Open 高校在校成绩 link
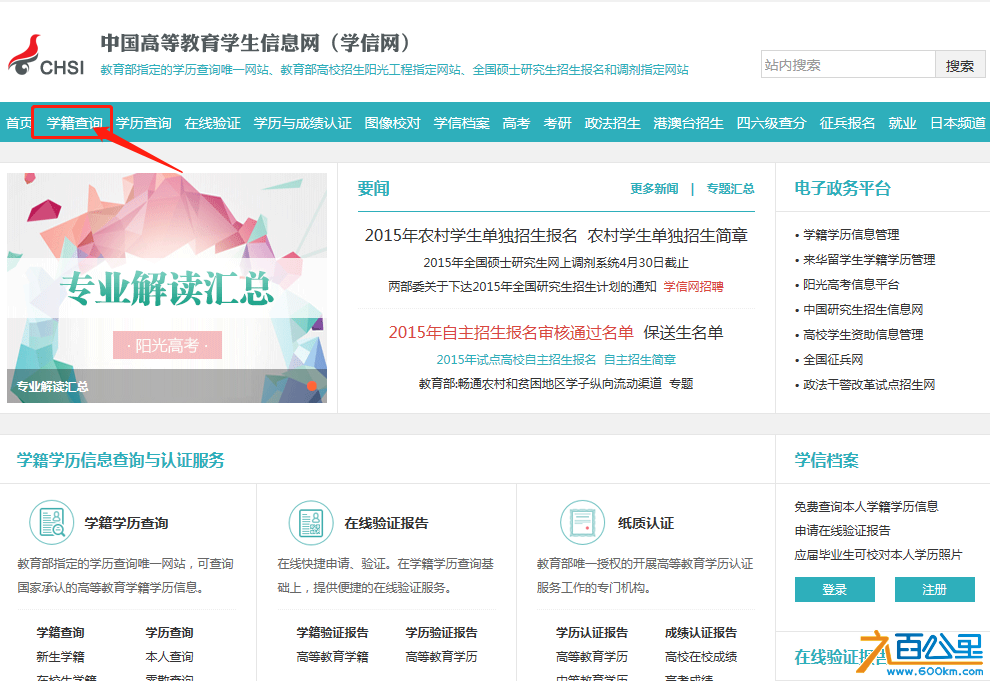Screen dimensions: 990x681 coord(701,657)
